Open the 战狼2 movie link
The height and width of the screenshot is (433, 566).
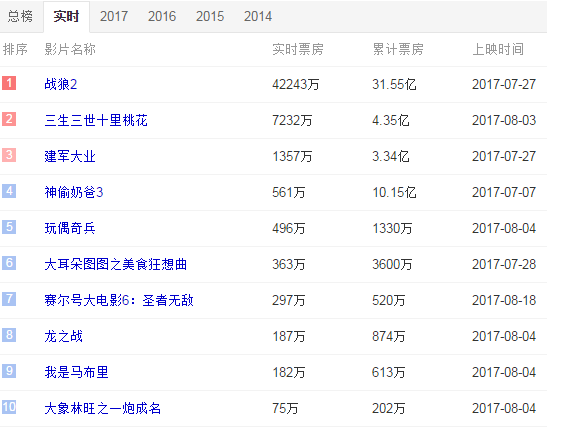tap(61, 84)
